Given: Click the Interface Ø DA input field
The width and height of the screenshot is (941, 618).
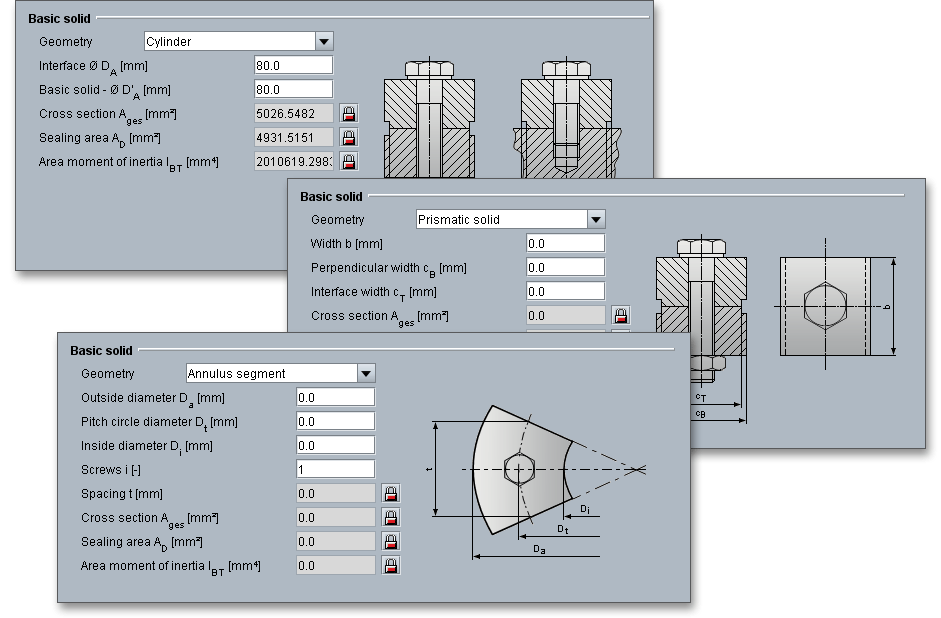Looking at the screenshot, I should 293,65.
